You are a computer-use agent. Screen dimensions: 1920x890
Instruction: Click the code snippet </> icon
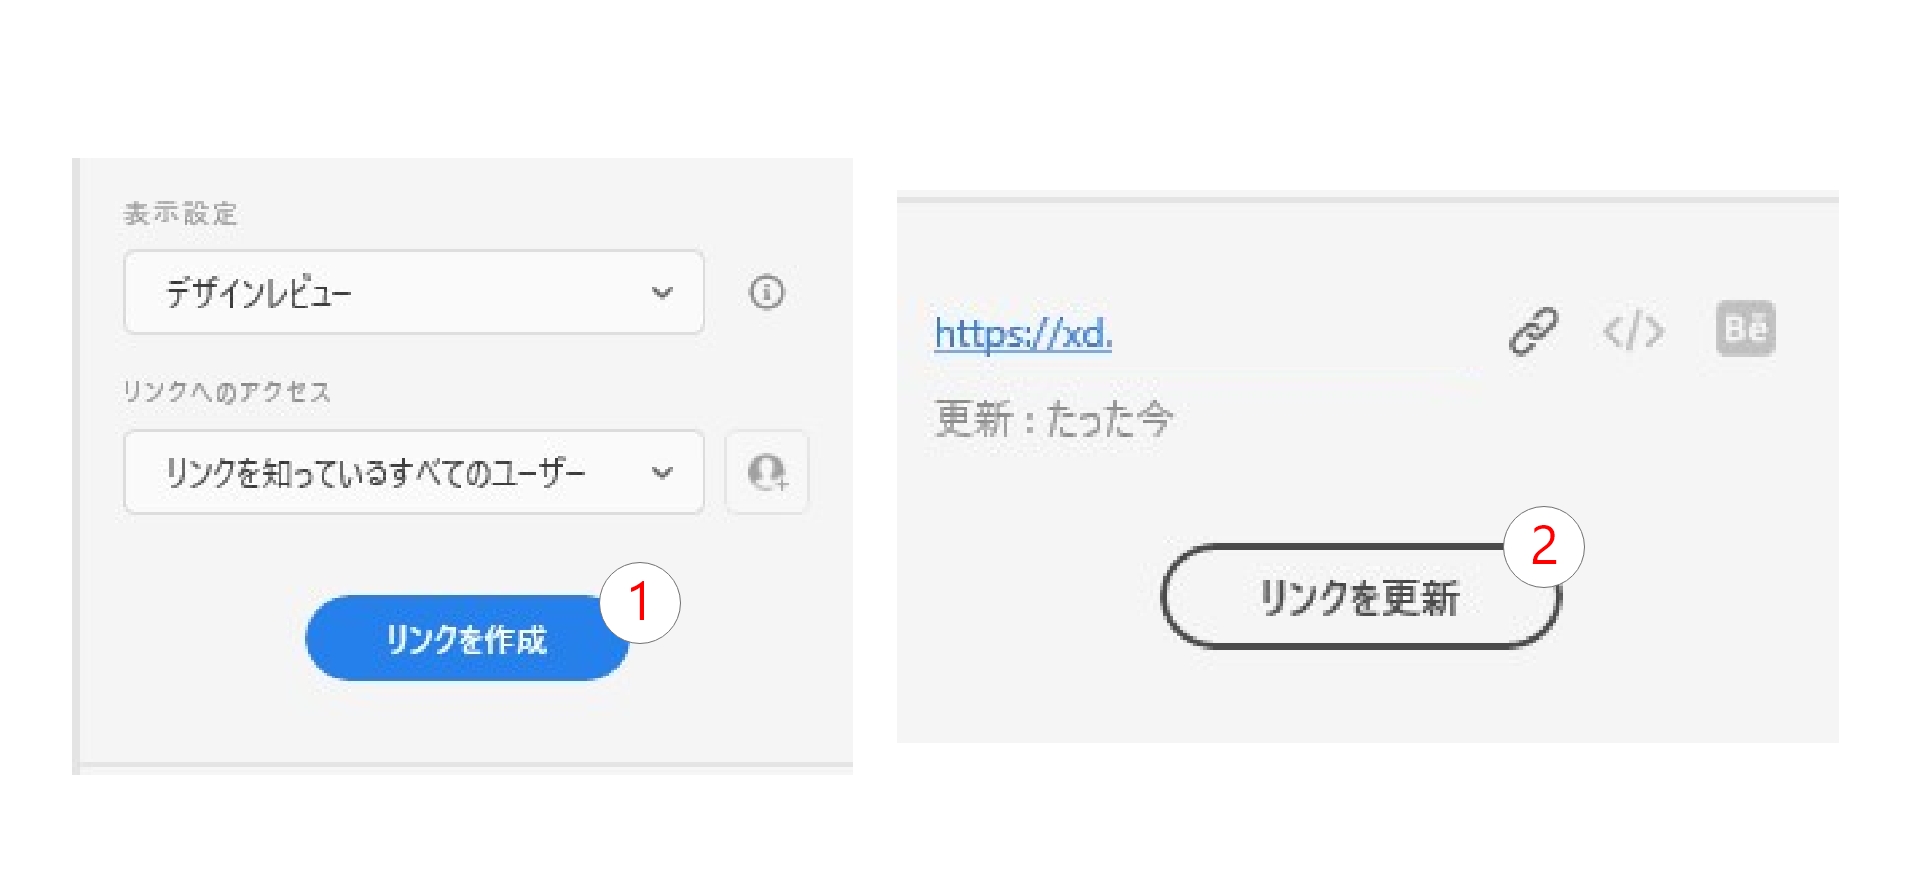tap(1634, 331)
